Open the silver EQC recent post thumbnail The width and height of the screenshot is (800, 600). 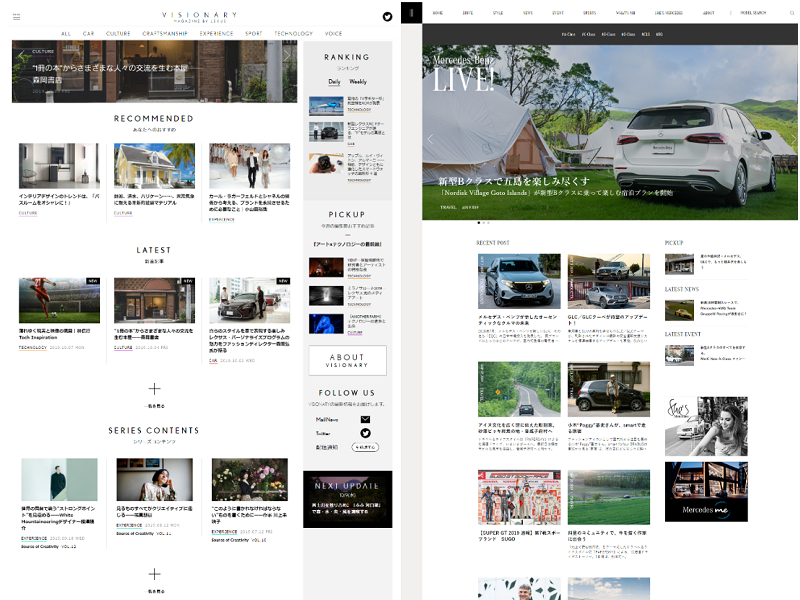click(x=519, y=281)
